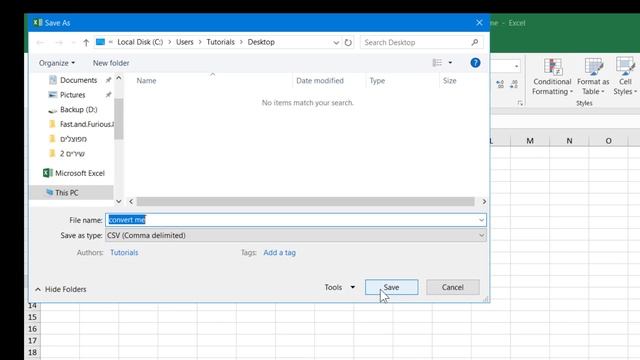The image size is (640, 360).
Task: Open Tools dropdown menu
Action: pyautogui.click(x=340, y=287)
